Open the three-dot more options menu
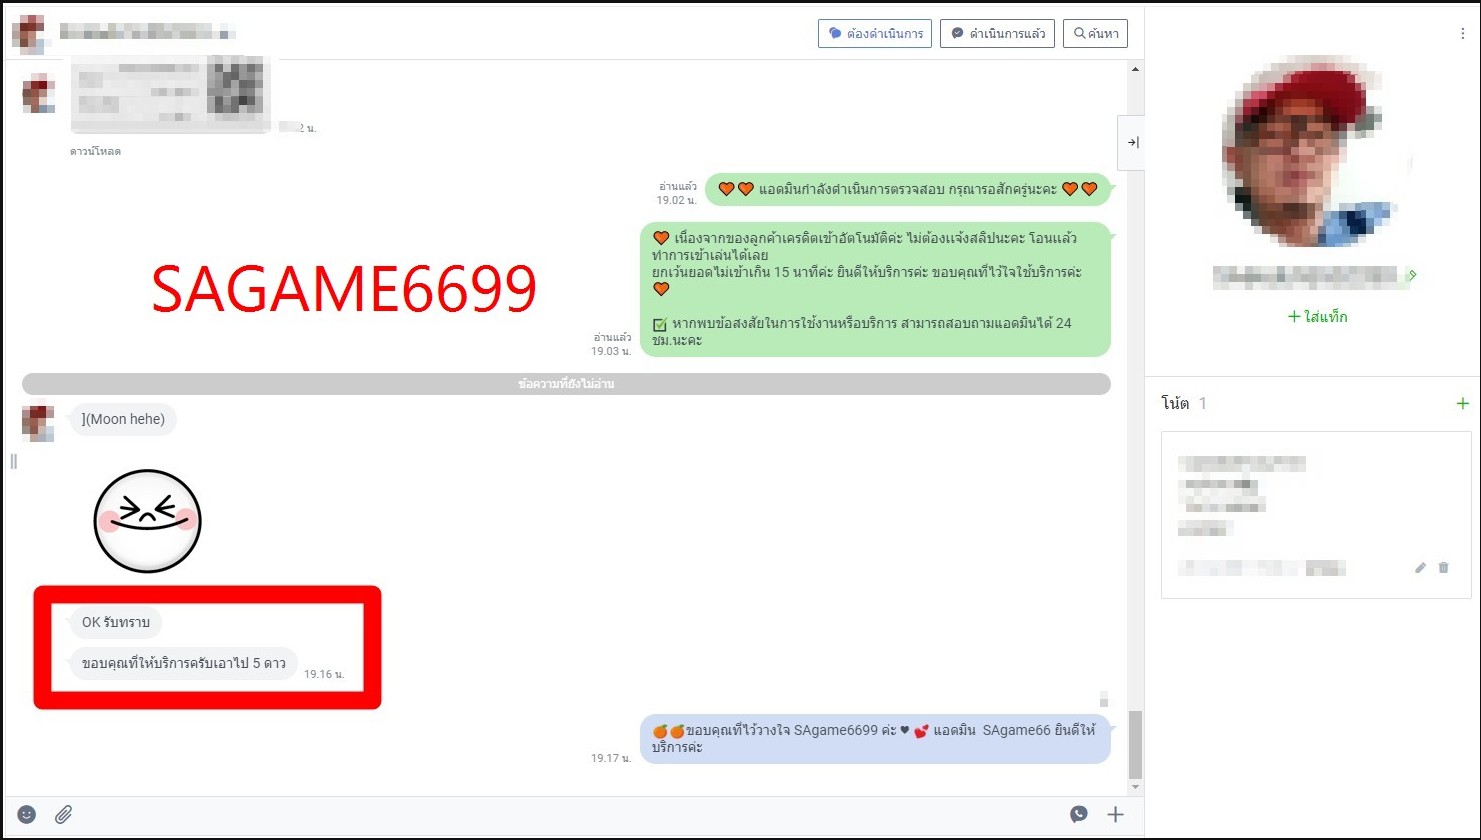 pos(1462,33)
